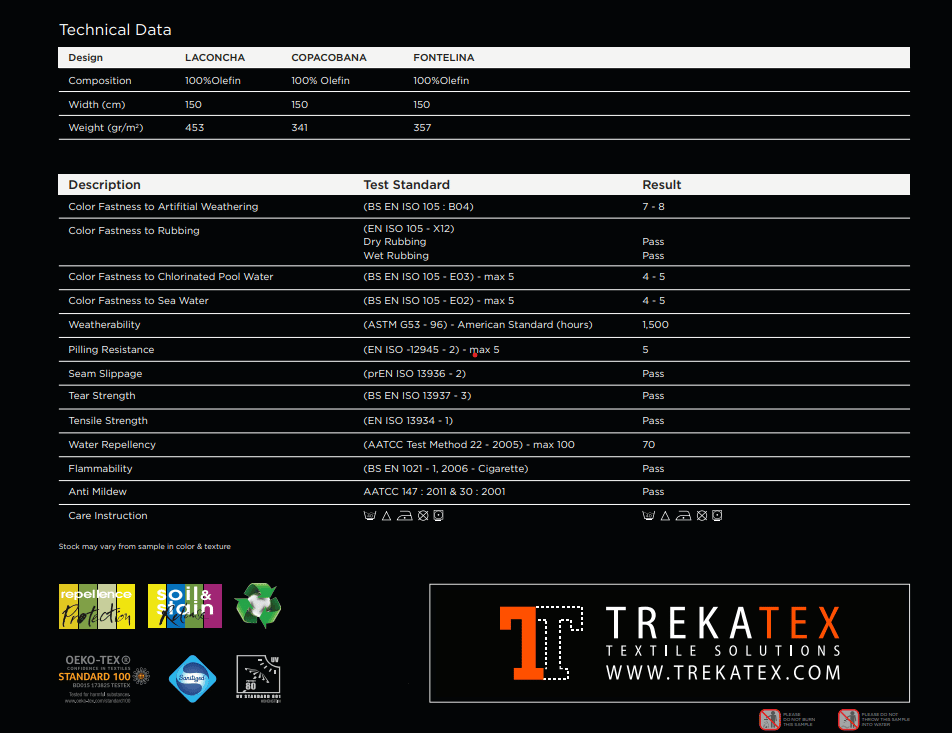Click the Width (cm) row label
The image size is (952, 733).
tap(97, 104)
